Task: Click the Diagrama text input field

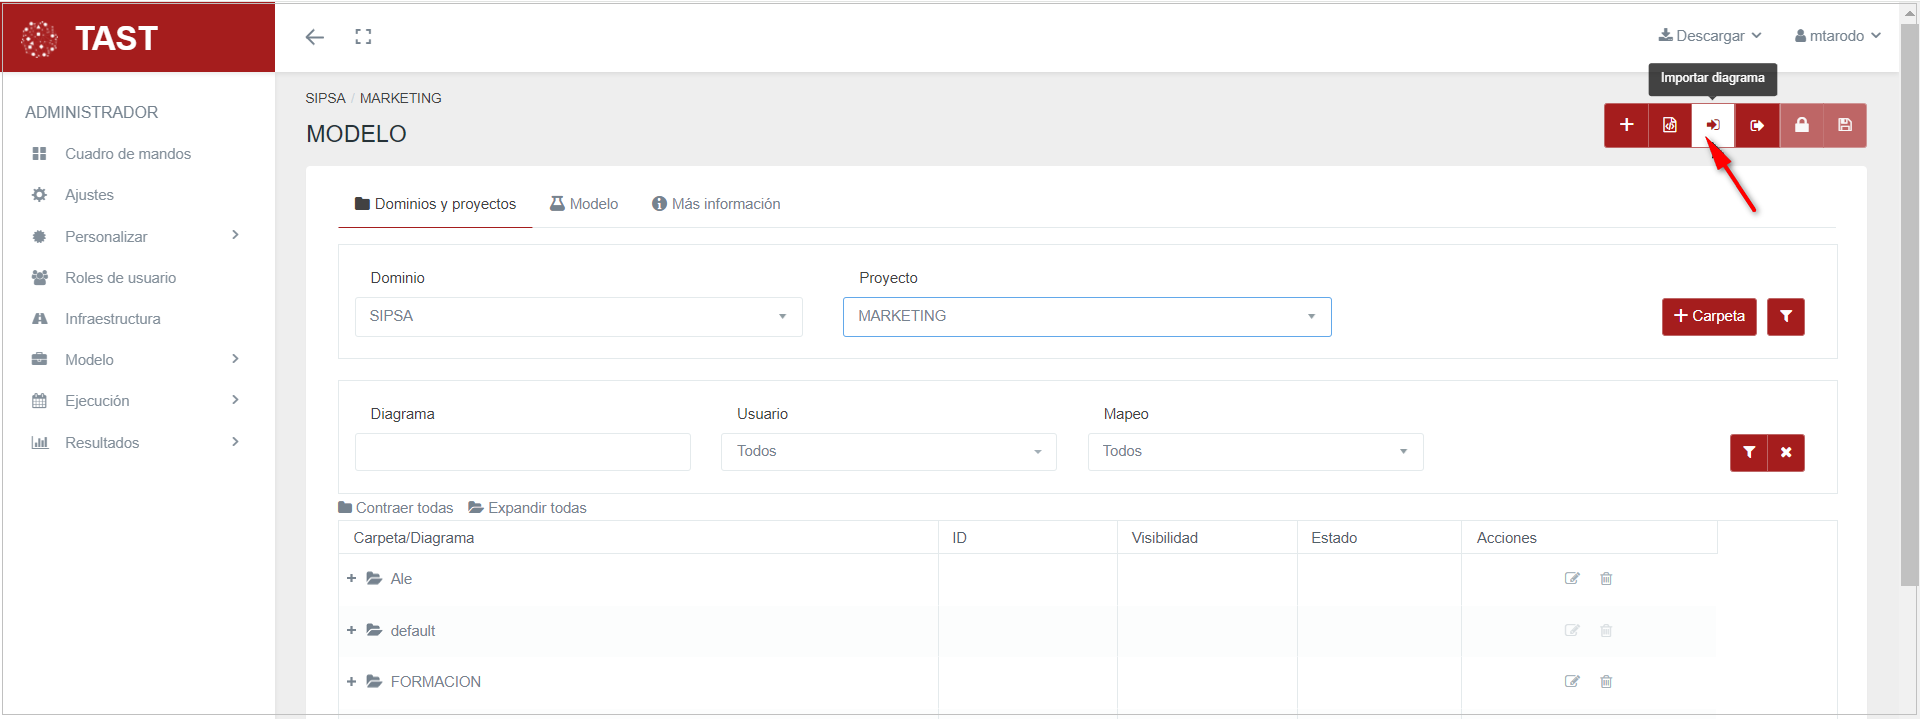Action: [x=522, y=452]
